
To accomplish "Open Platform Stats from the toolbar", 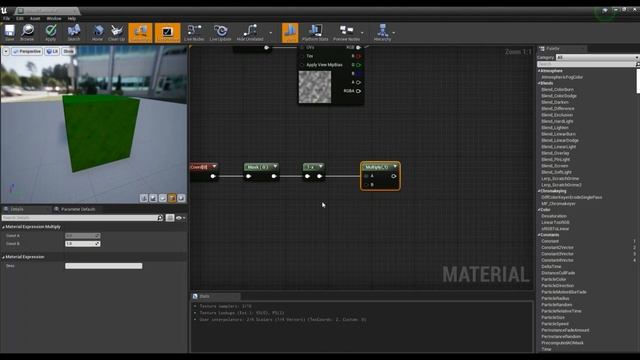I will (x=315, y=32).
